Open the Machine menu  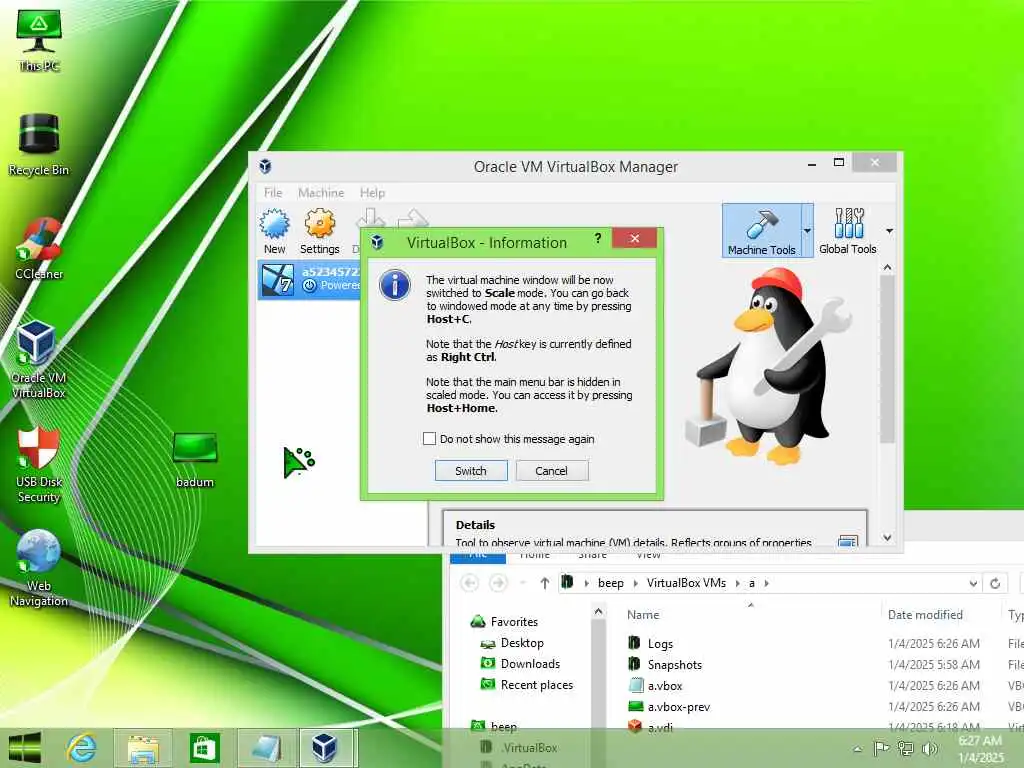click(321, 193)
